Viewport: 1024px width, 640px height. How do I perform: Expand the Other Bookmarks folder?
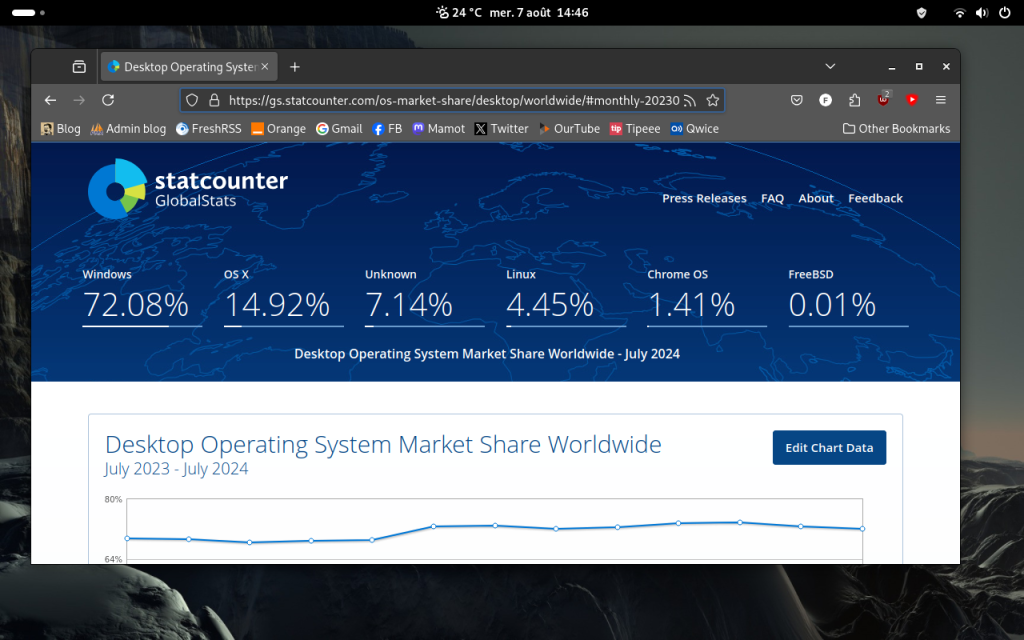pyautogui.click(x=897, y=129)
